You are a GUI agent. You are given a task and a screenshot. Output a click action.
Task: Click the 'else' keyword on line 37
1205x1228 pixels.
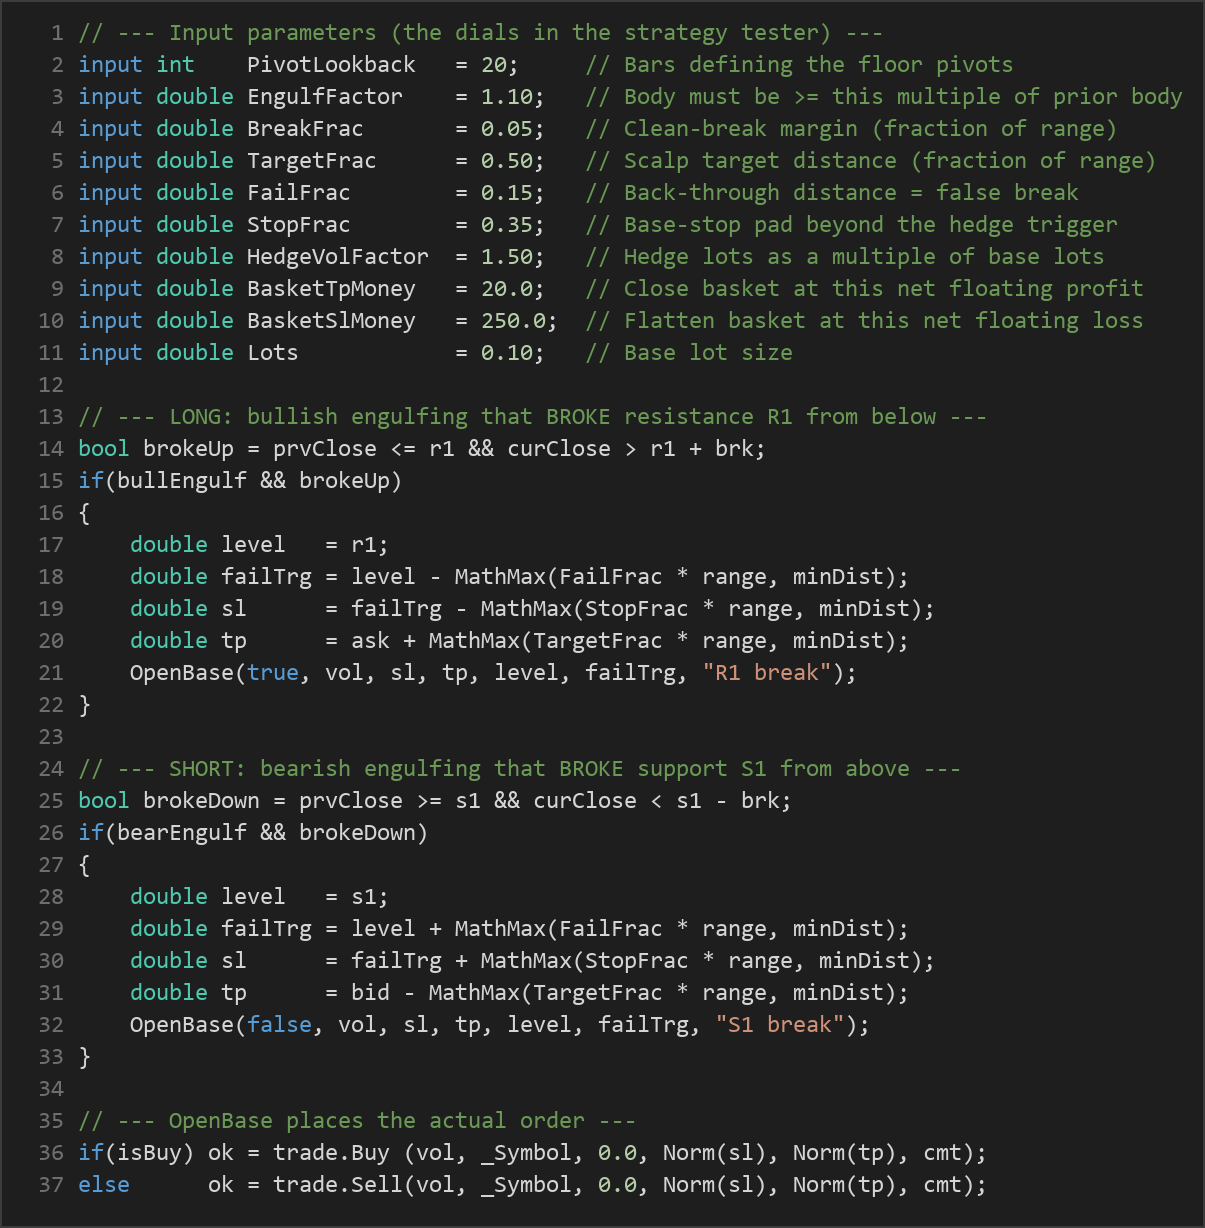tap(104, 1185)
